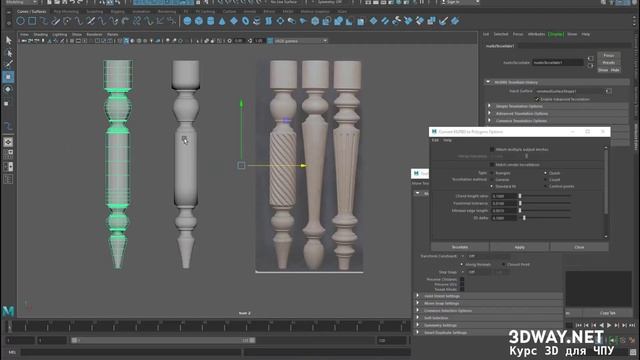Click the Tessellate button
The height and width of the screenshot is (360, 640).
pos(460,247)
